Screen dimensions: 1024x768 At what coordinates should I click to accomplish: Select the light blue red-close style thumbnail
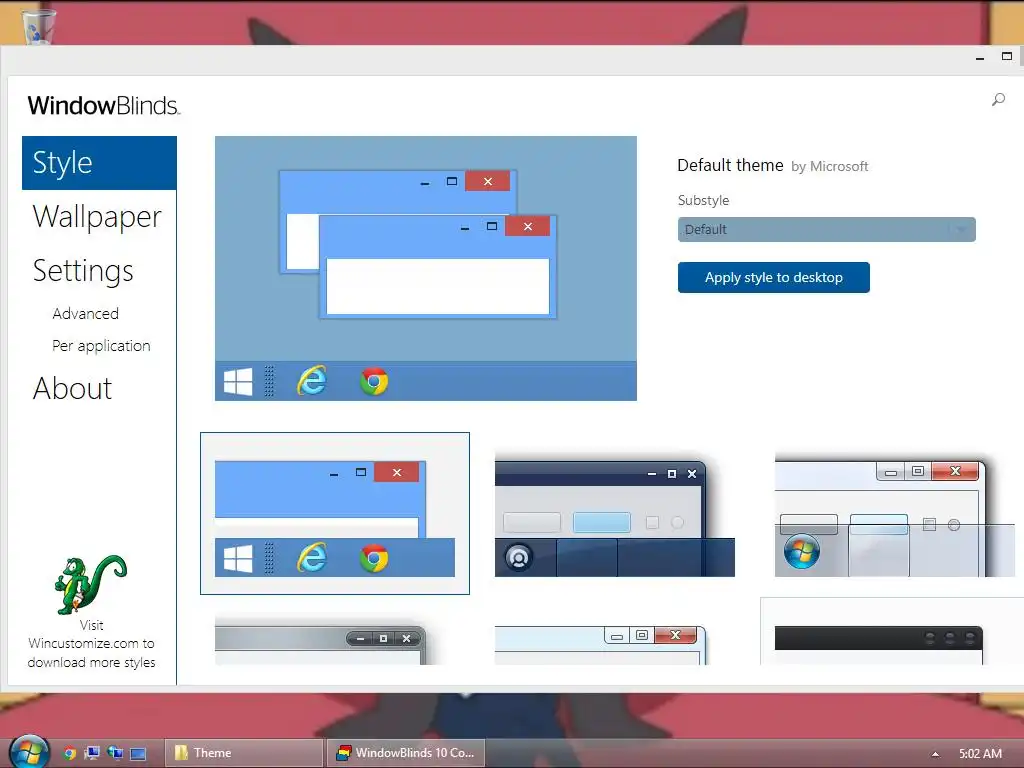point(600,643)
